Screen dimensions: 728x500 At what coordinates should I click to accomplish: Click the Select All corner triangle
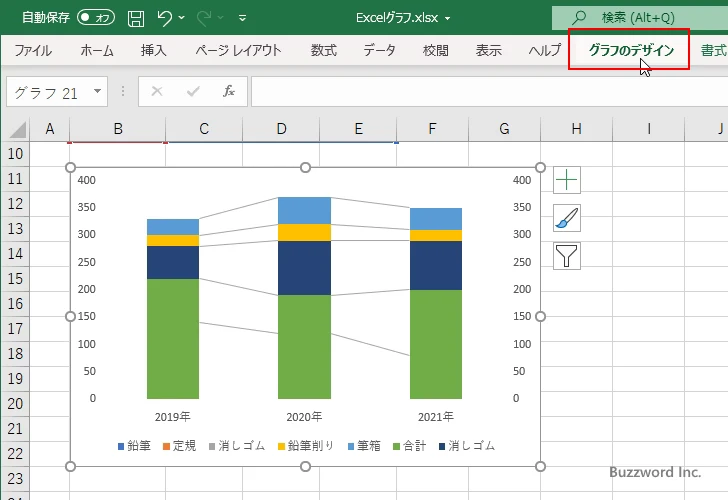click(x=18, y=130)
